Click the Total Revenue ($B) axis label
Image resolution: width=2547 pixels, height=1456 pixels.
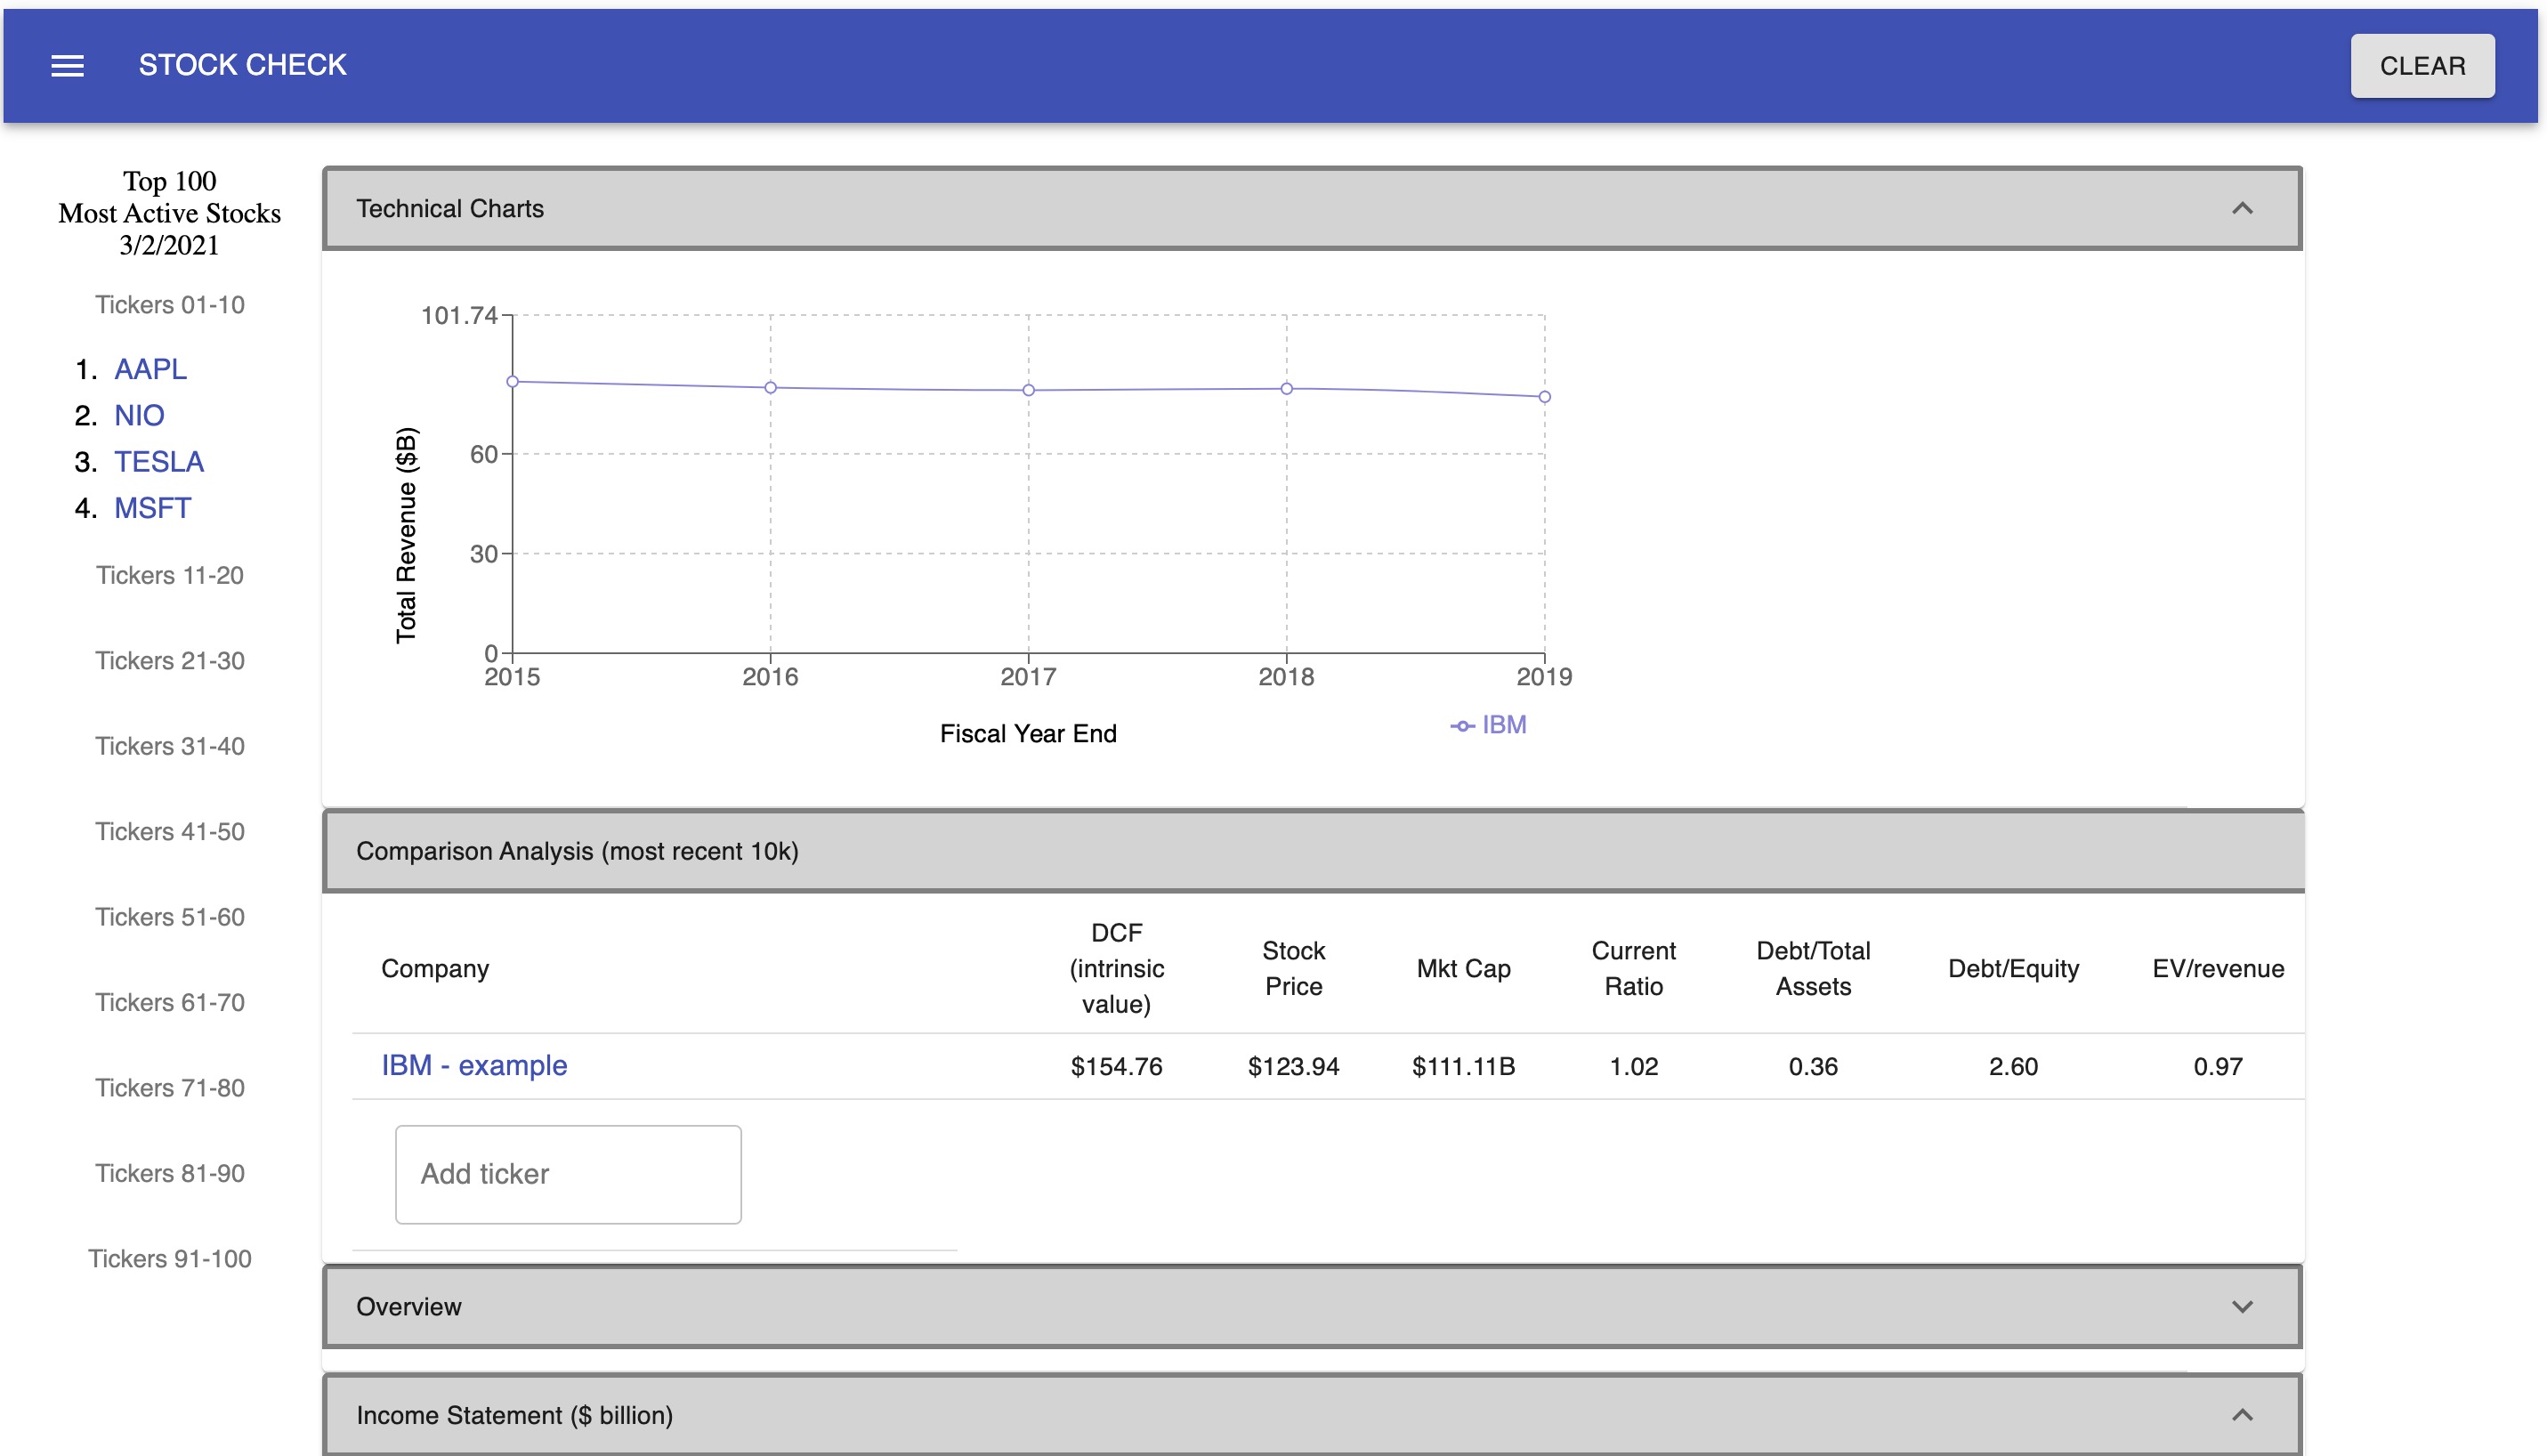click(406, 535)
